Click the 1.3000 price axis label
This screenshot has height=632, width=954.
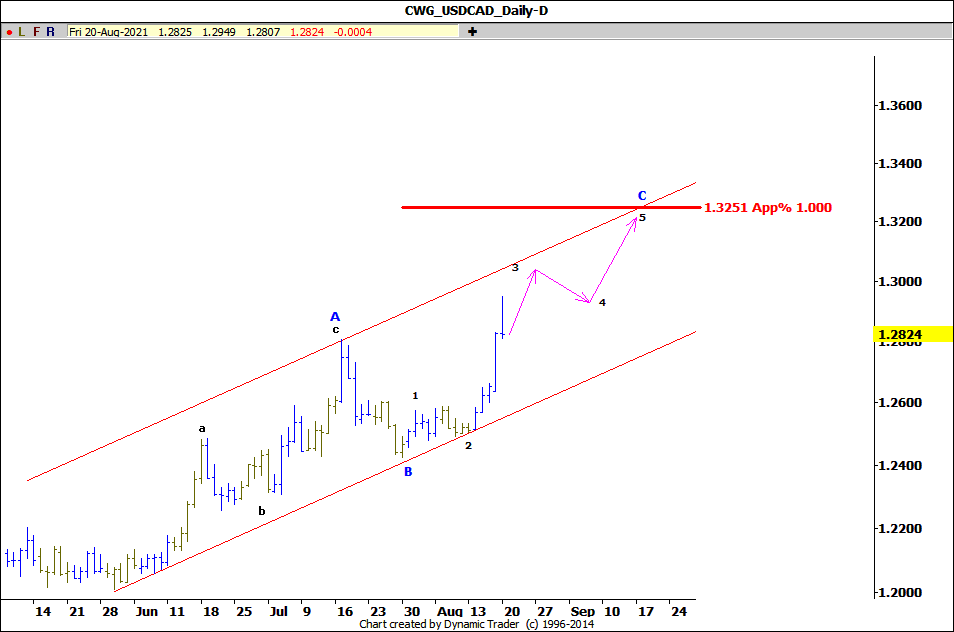[x=900, y=282]
